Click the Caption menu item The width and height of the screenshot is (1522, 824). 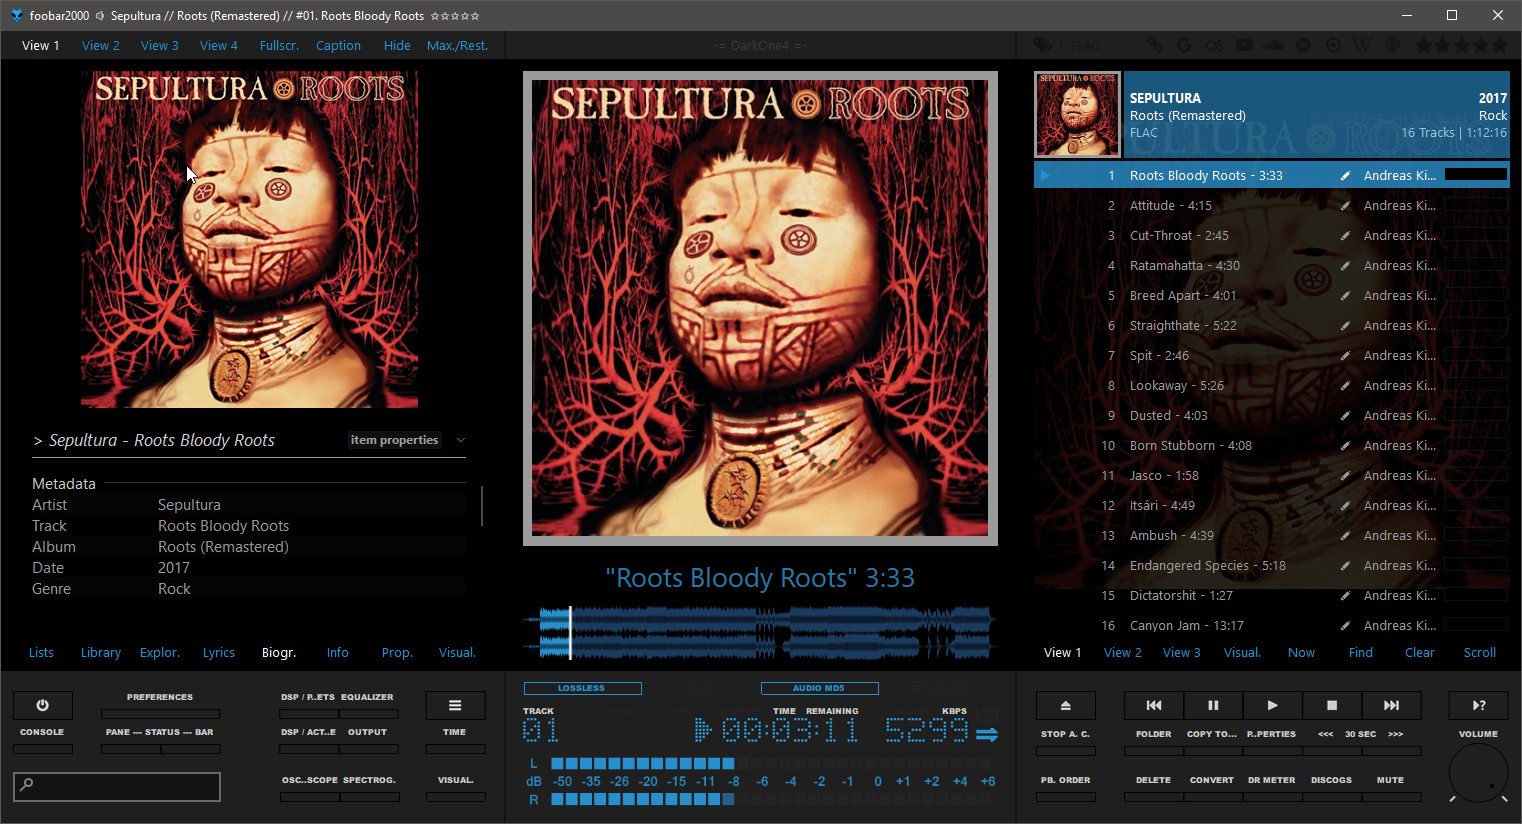(338, 45)
